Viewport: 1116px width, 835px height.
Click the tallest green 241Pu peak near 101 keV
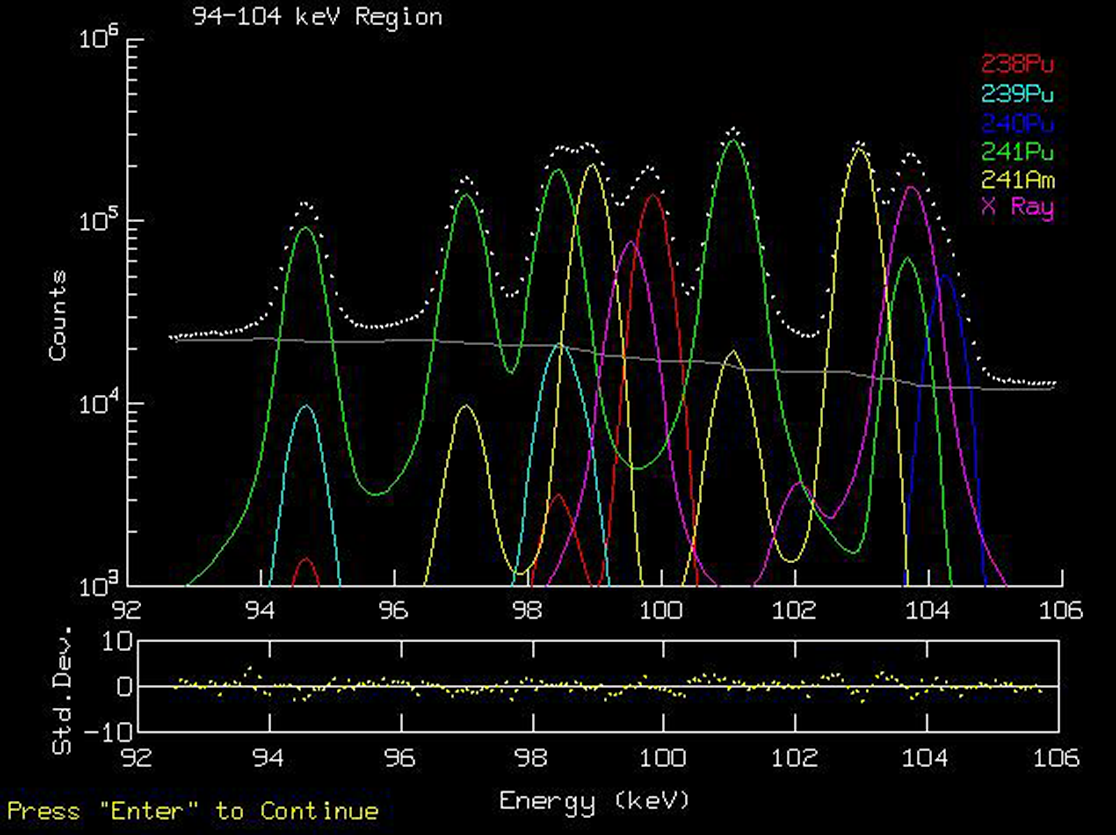734,141
